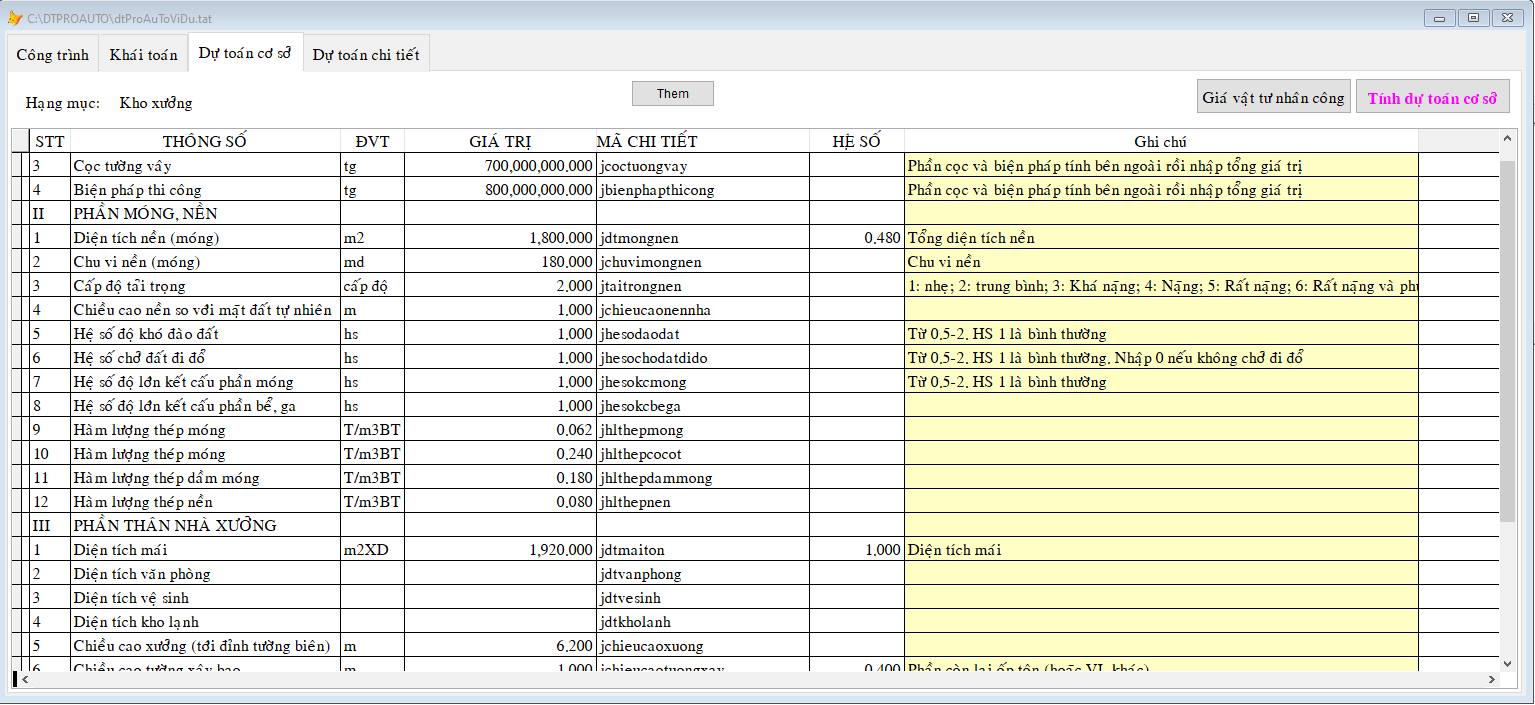Click the Diện tích mái hệ số cell

857,550
